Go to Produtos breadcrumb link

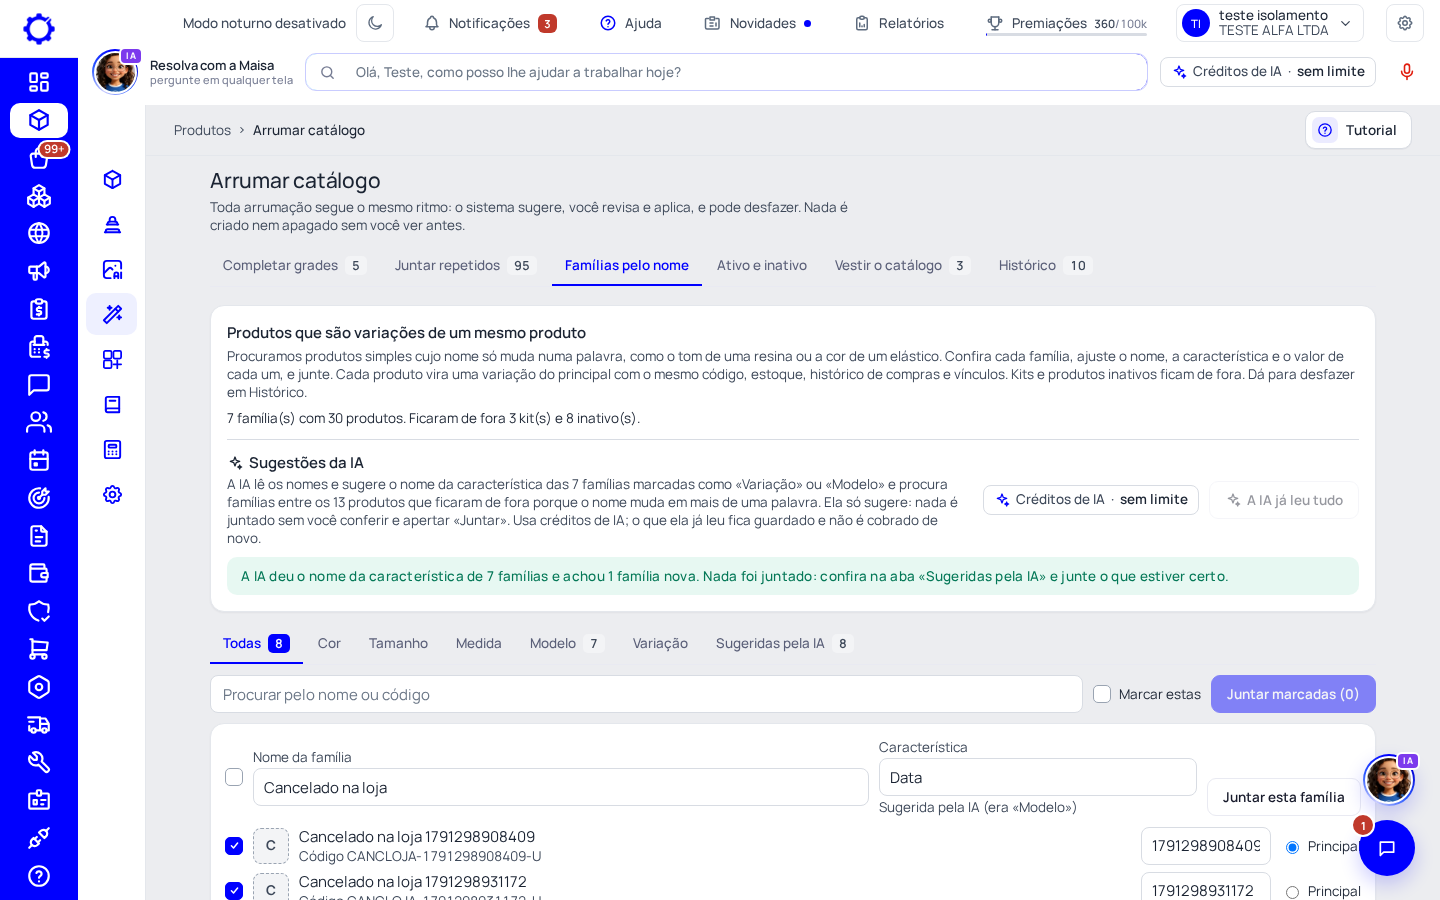[x=202, y=130]
